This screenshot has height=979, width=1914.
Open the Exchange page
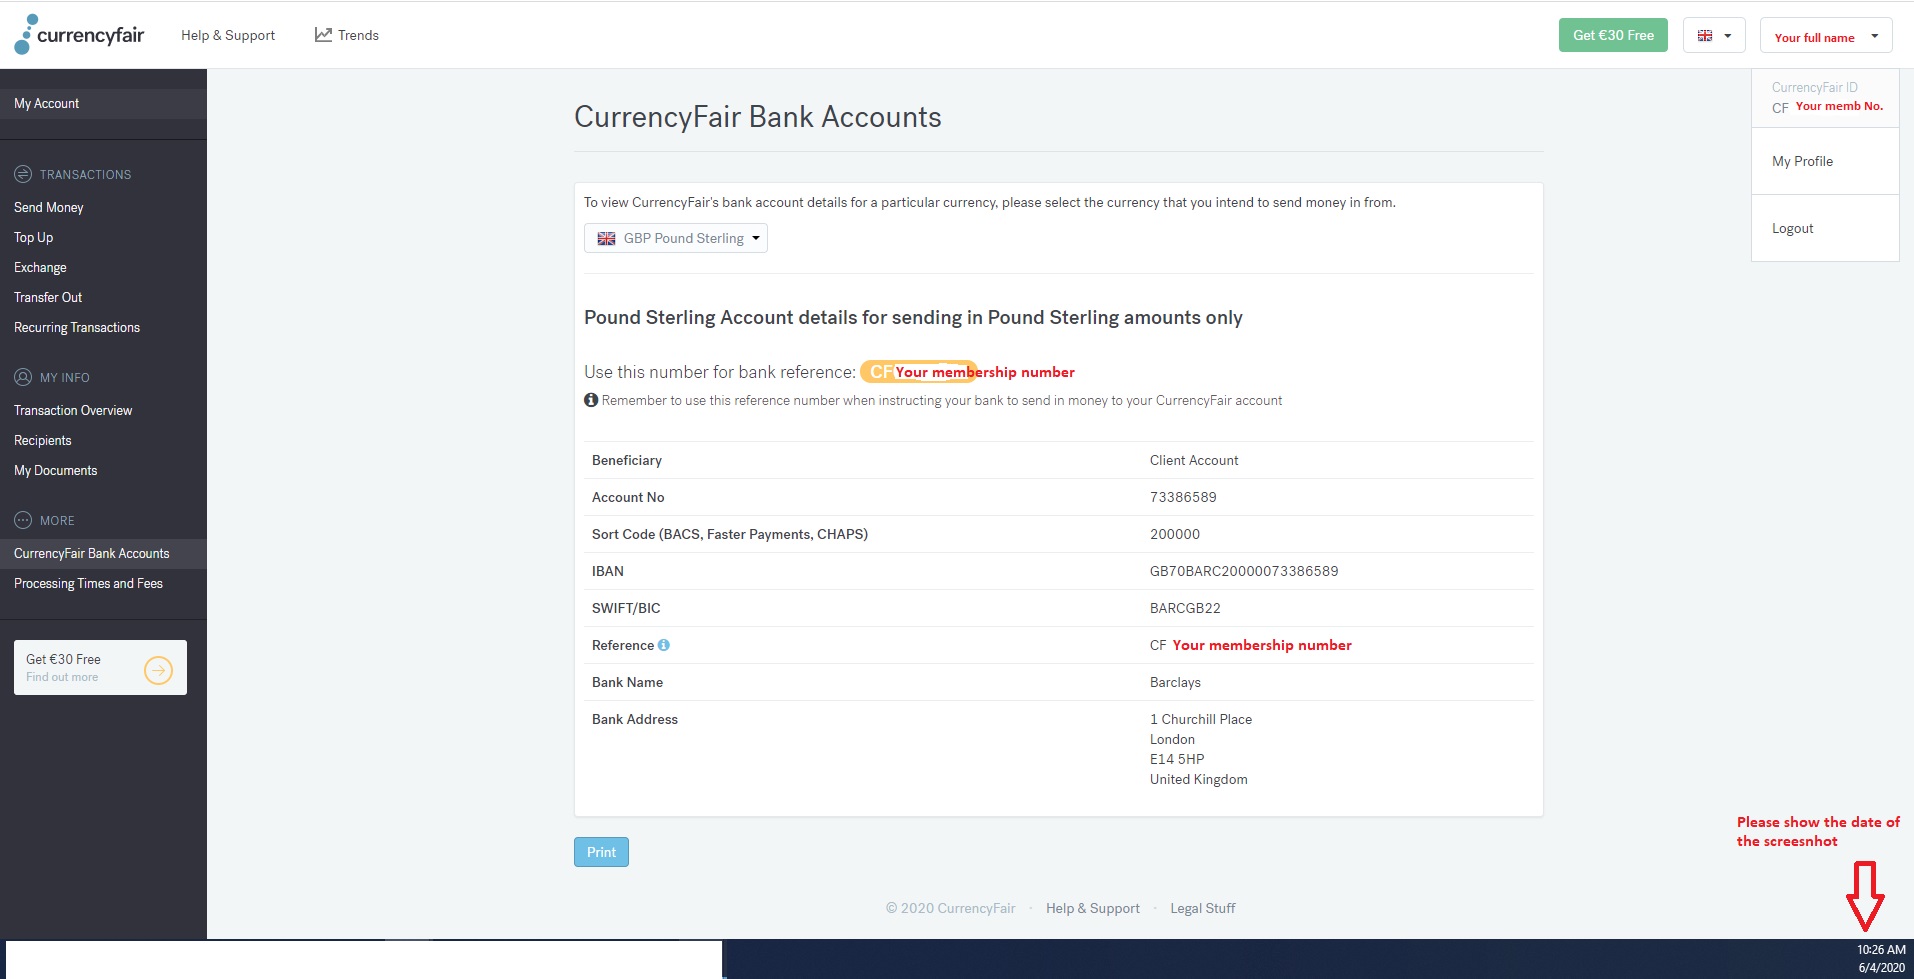[40, 267]
